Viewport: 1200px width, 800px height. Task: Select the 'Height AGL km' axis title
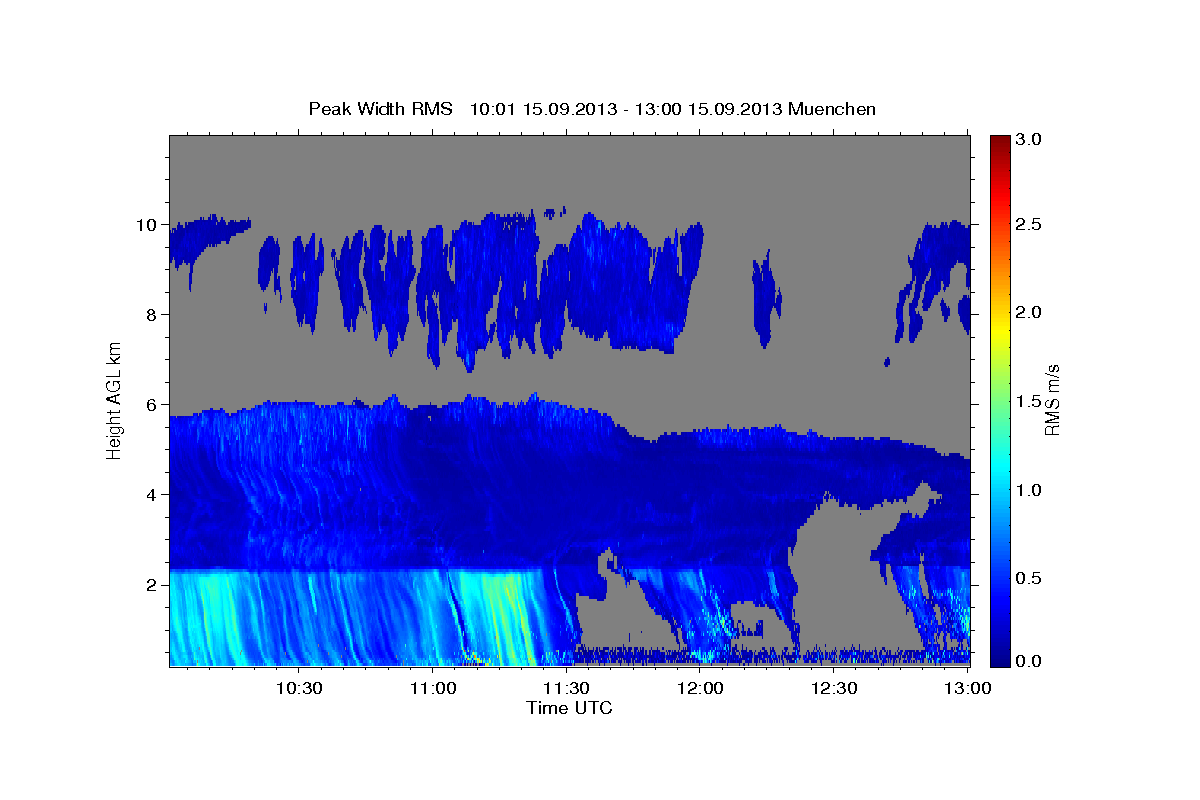[x=115, y=400]
